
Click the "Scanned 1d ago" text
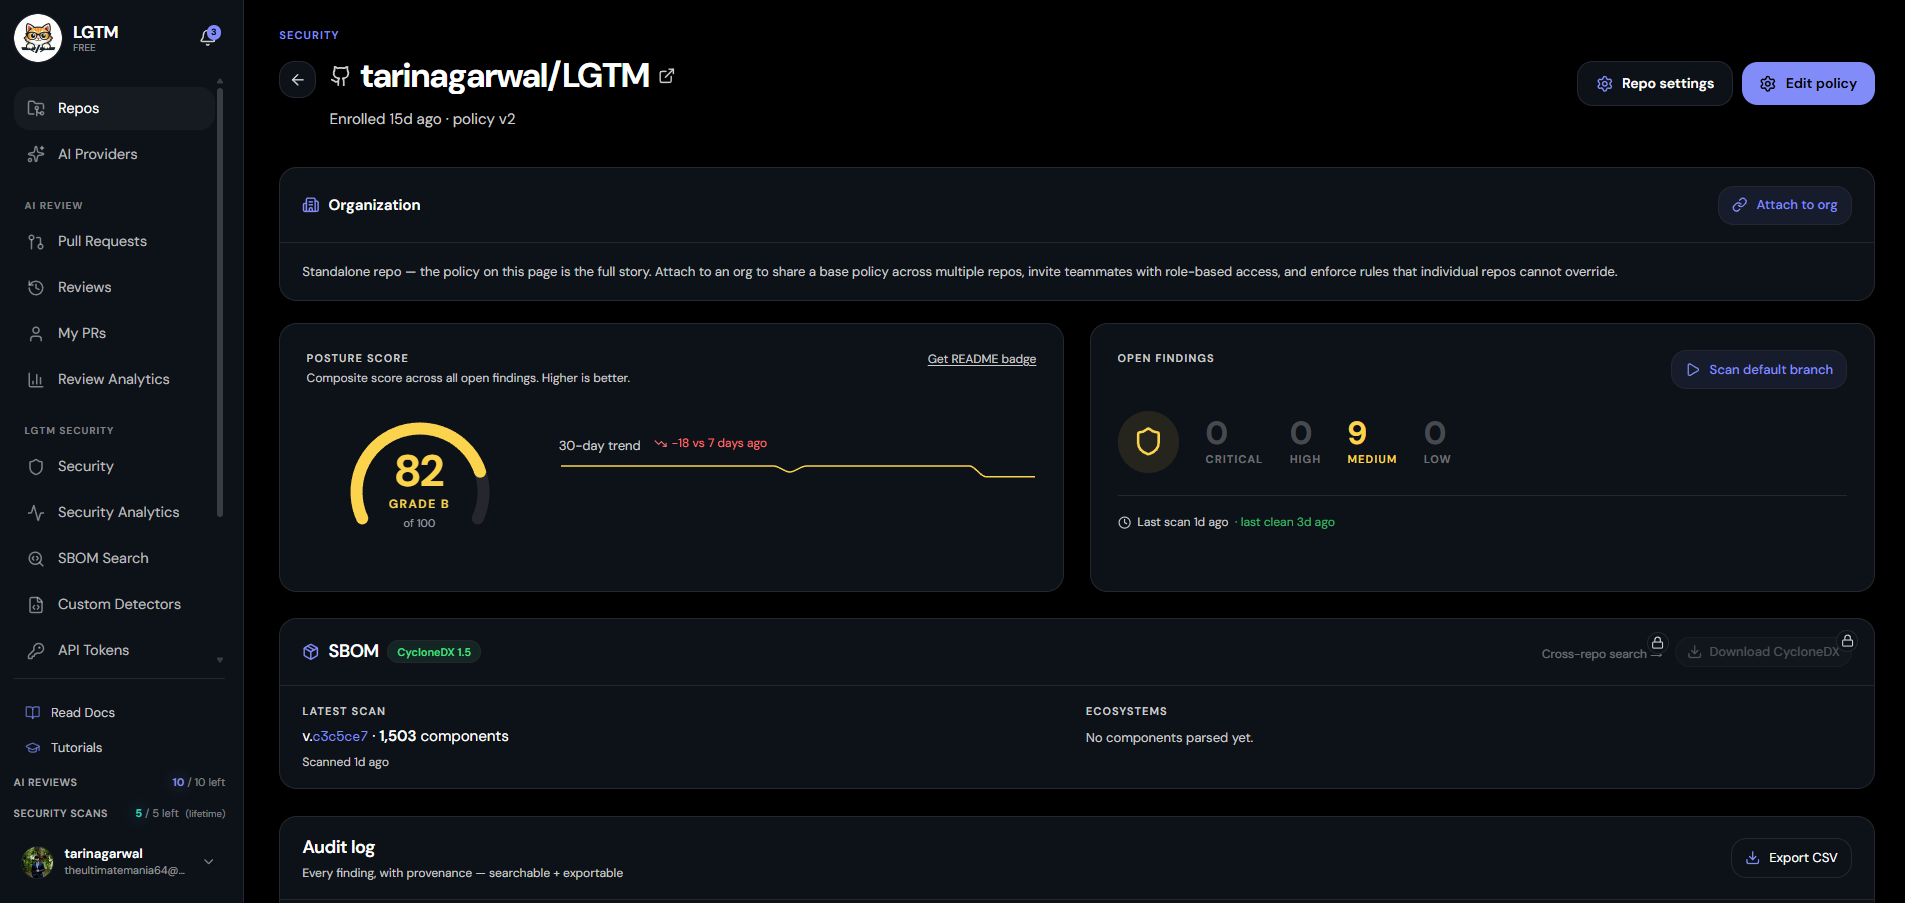point(345,762)
